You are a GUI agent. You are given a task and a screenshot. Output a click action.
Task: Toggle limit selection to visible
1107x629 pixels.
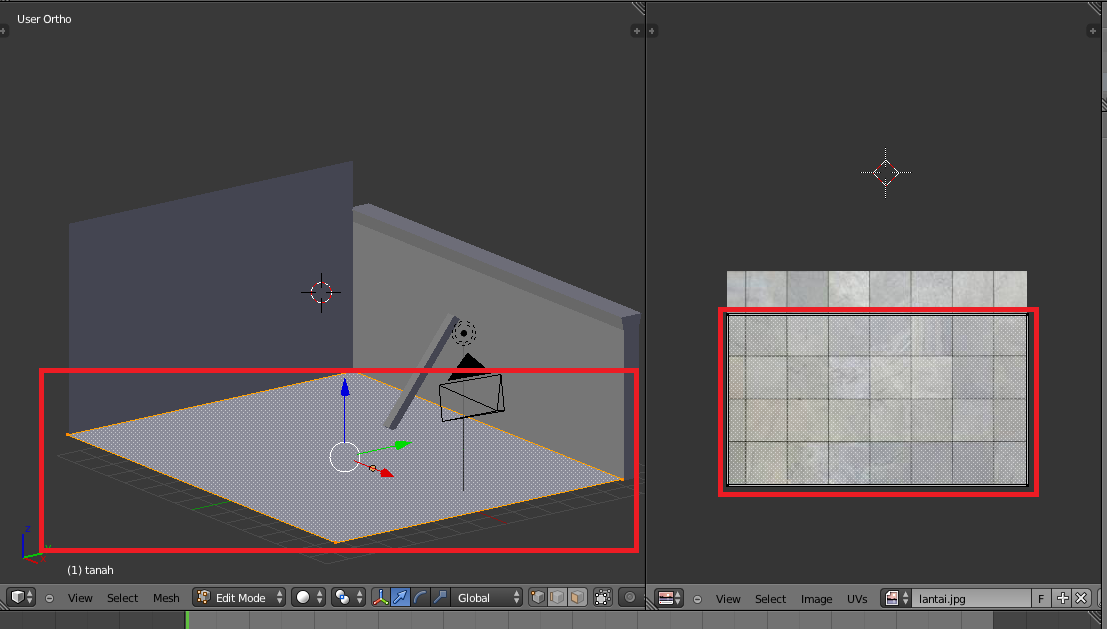click(x=603, y=597)
